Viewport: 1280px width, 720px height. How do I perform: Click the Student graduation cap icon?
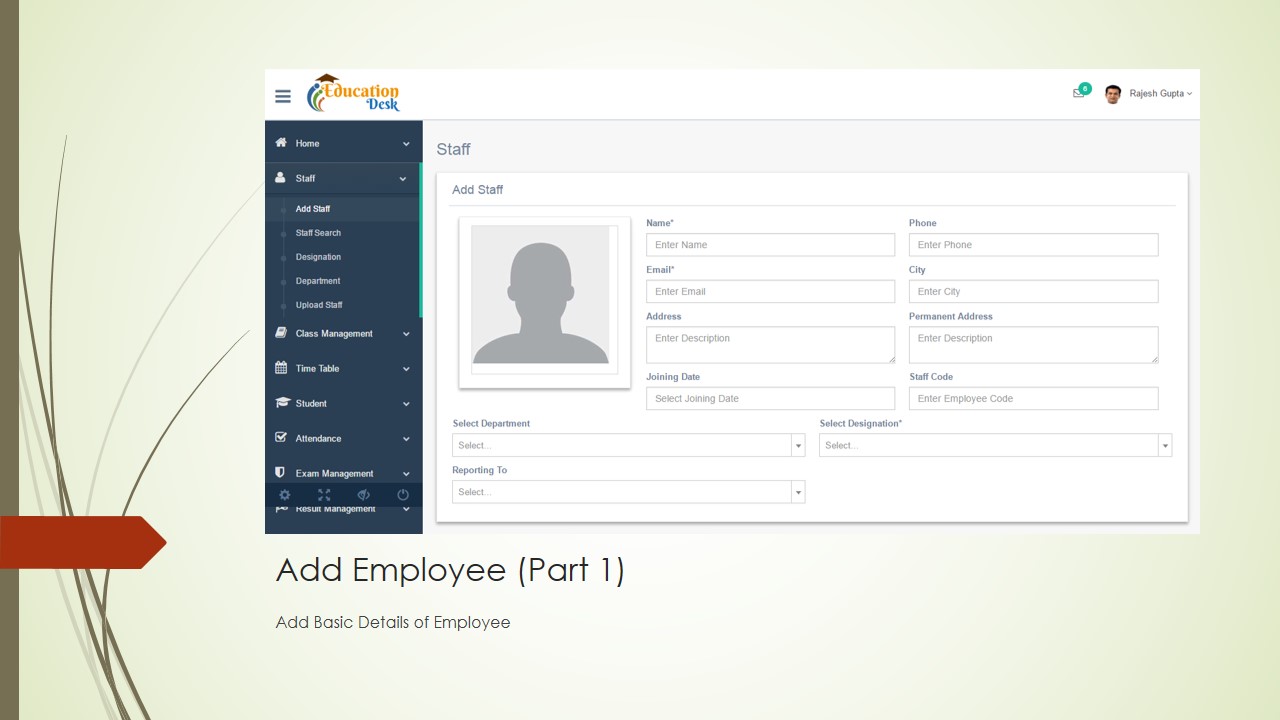click(x=281, y=403)
